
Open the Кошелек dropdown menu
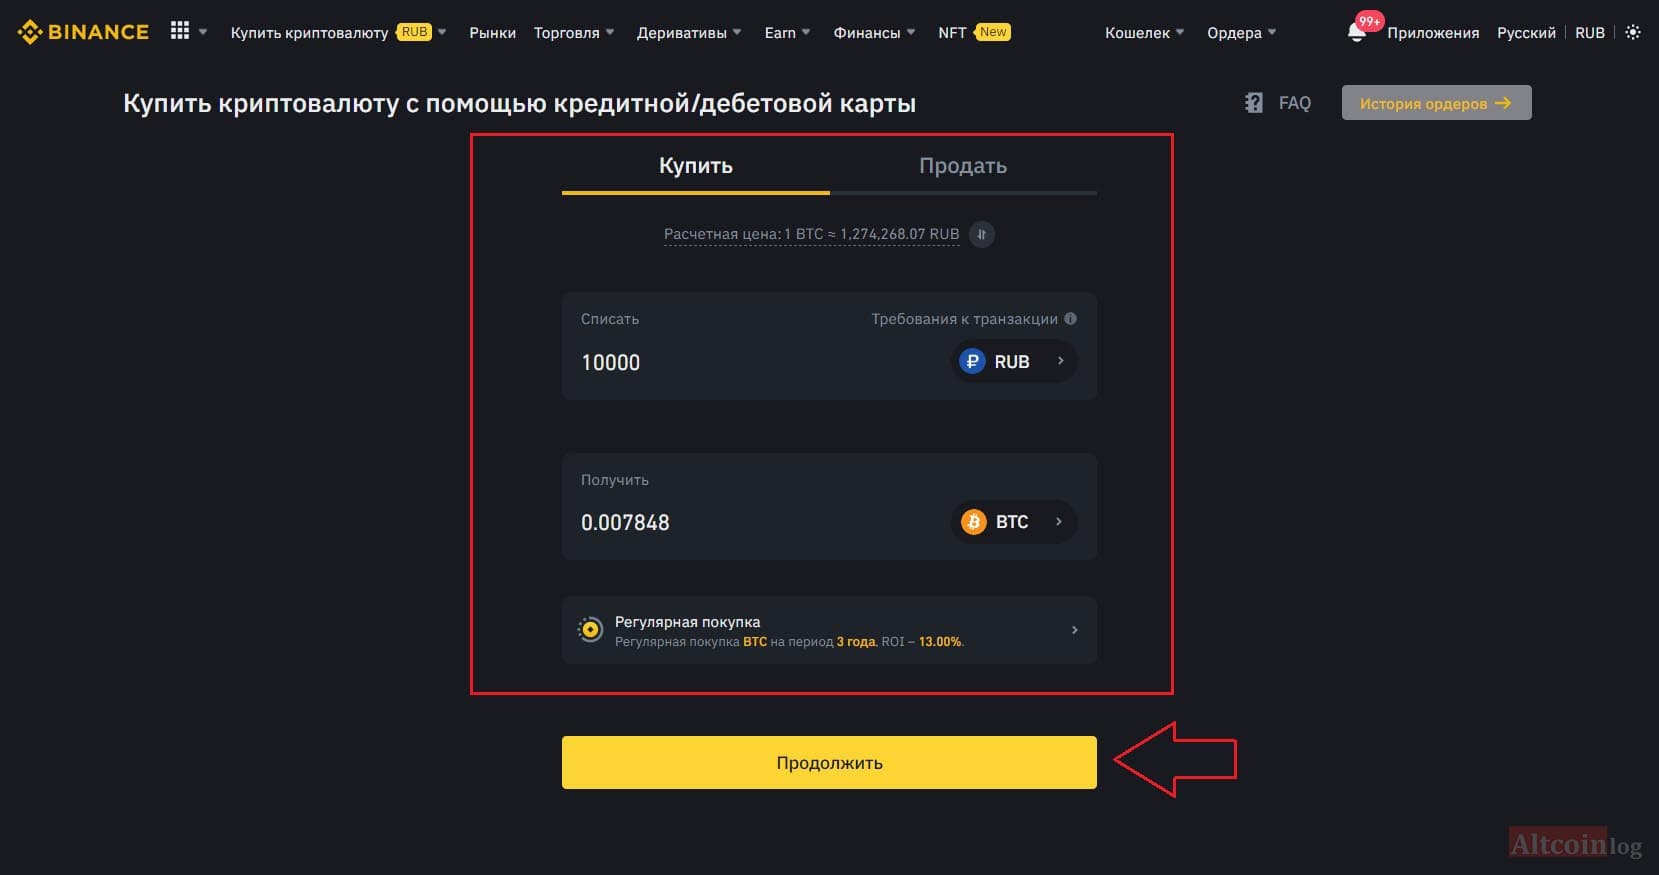(1144, 33)
